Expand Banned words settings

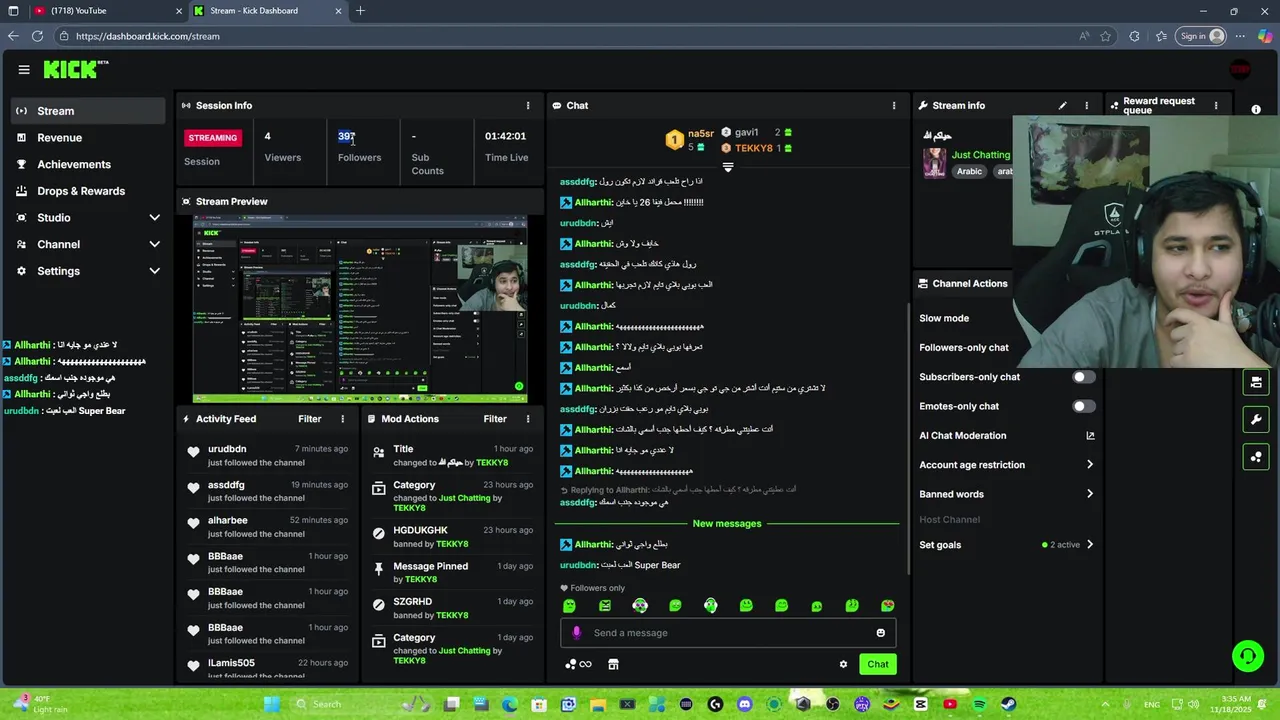point(1090,494)
